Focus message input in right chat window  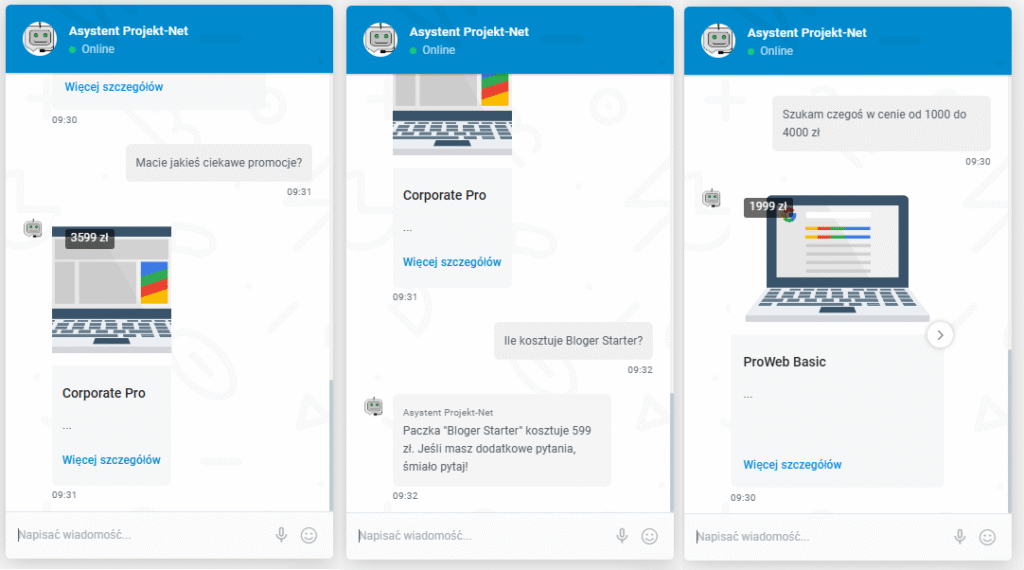pyautogui.click(x=819, y=537)
